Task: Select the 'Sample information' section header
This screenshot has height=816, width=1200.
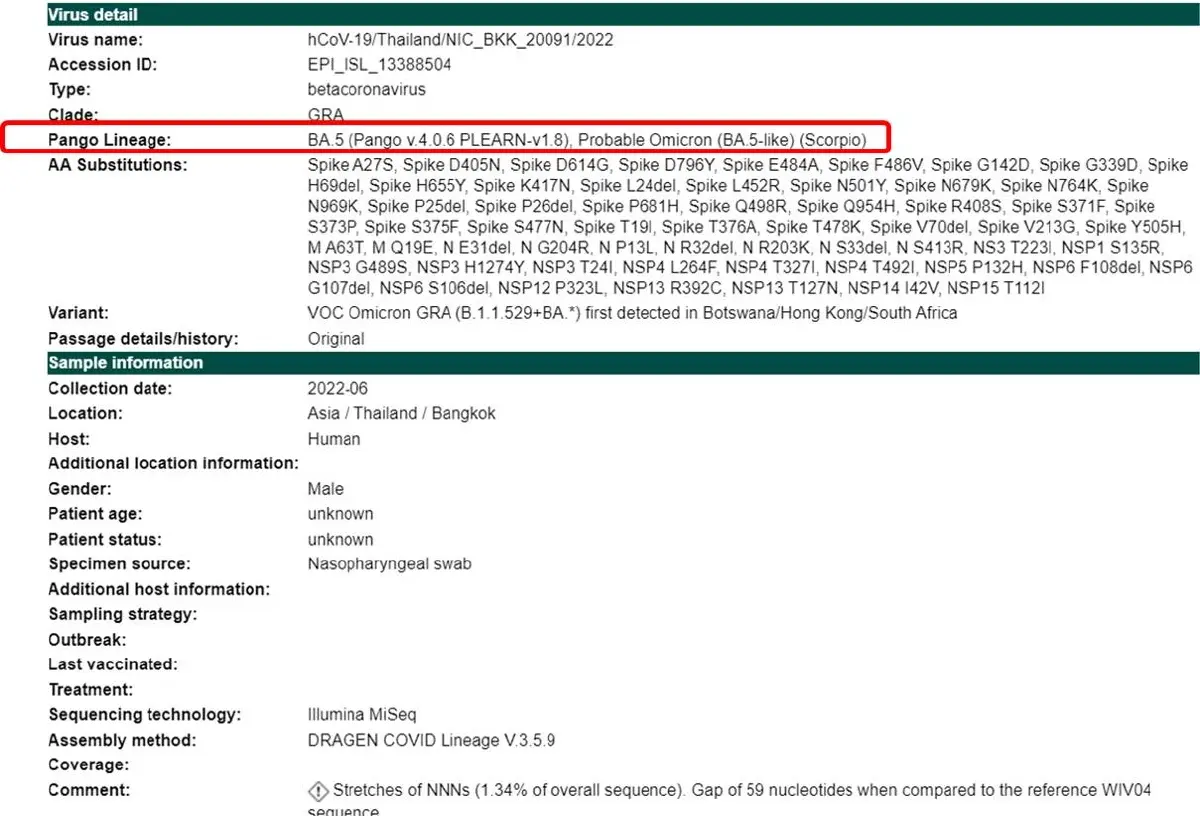Action: (x=623, y=363)
